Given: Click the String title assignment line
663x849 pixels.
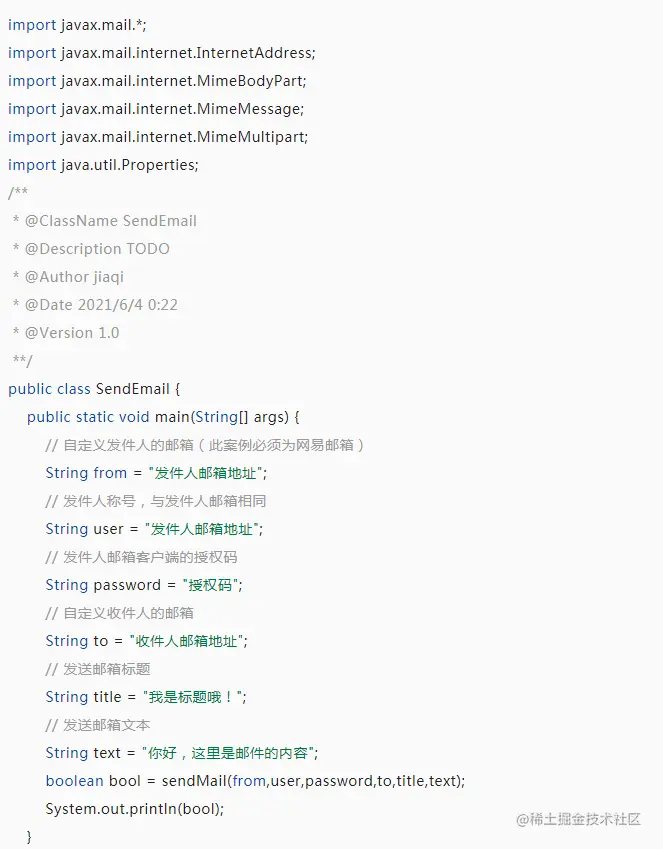Looking at the screenshot, I should [146, 697].
